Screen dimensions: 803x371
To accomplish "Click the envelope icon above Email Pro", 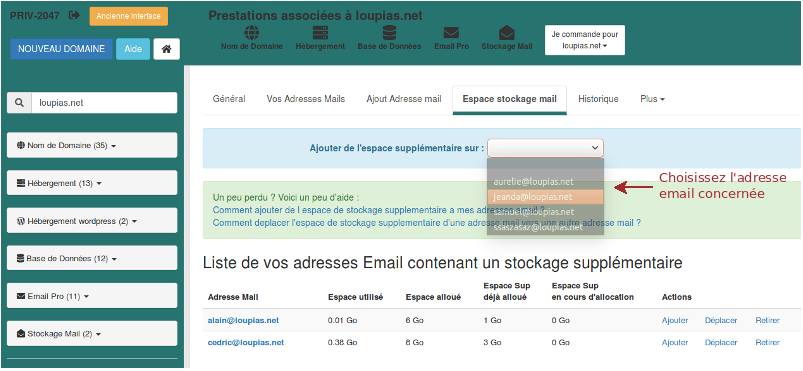I will [451, 33].
